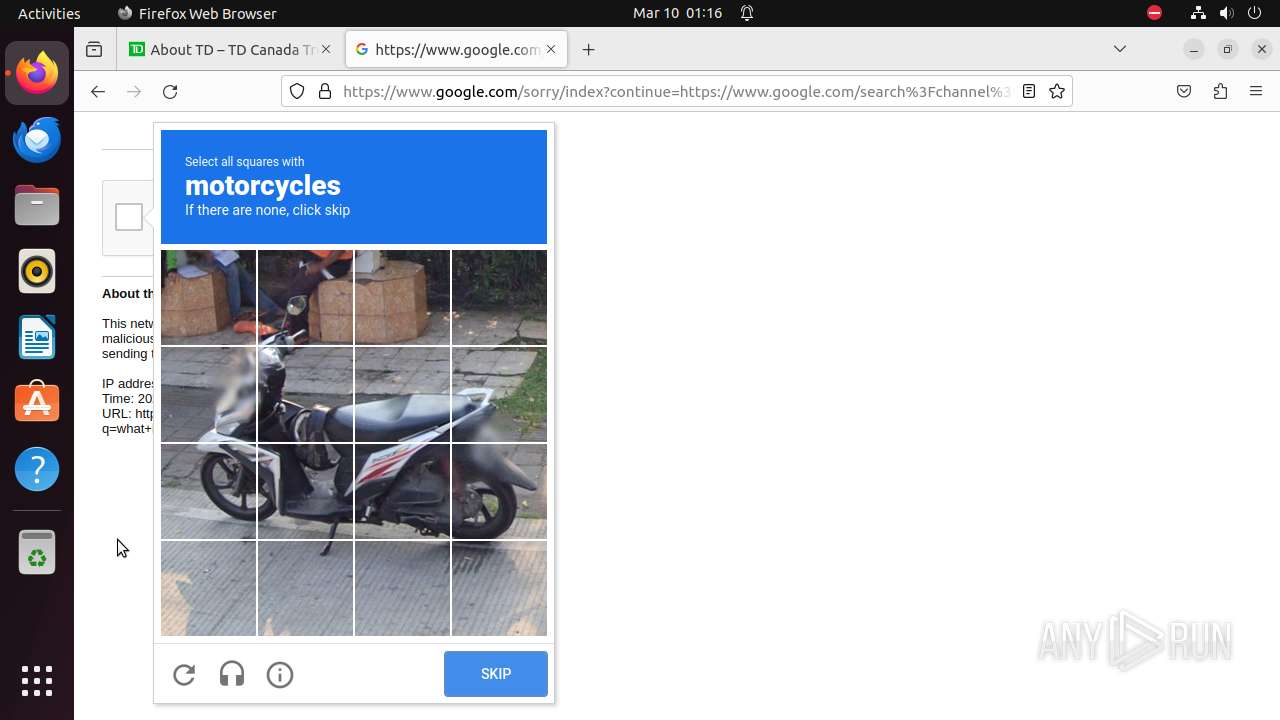Maximize the Firefox window
Image resolution: width=1280 pixels, height=720 pixels.
[1227, 49]
